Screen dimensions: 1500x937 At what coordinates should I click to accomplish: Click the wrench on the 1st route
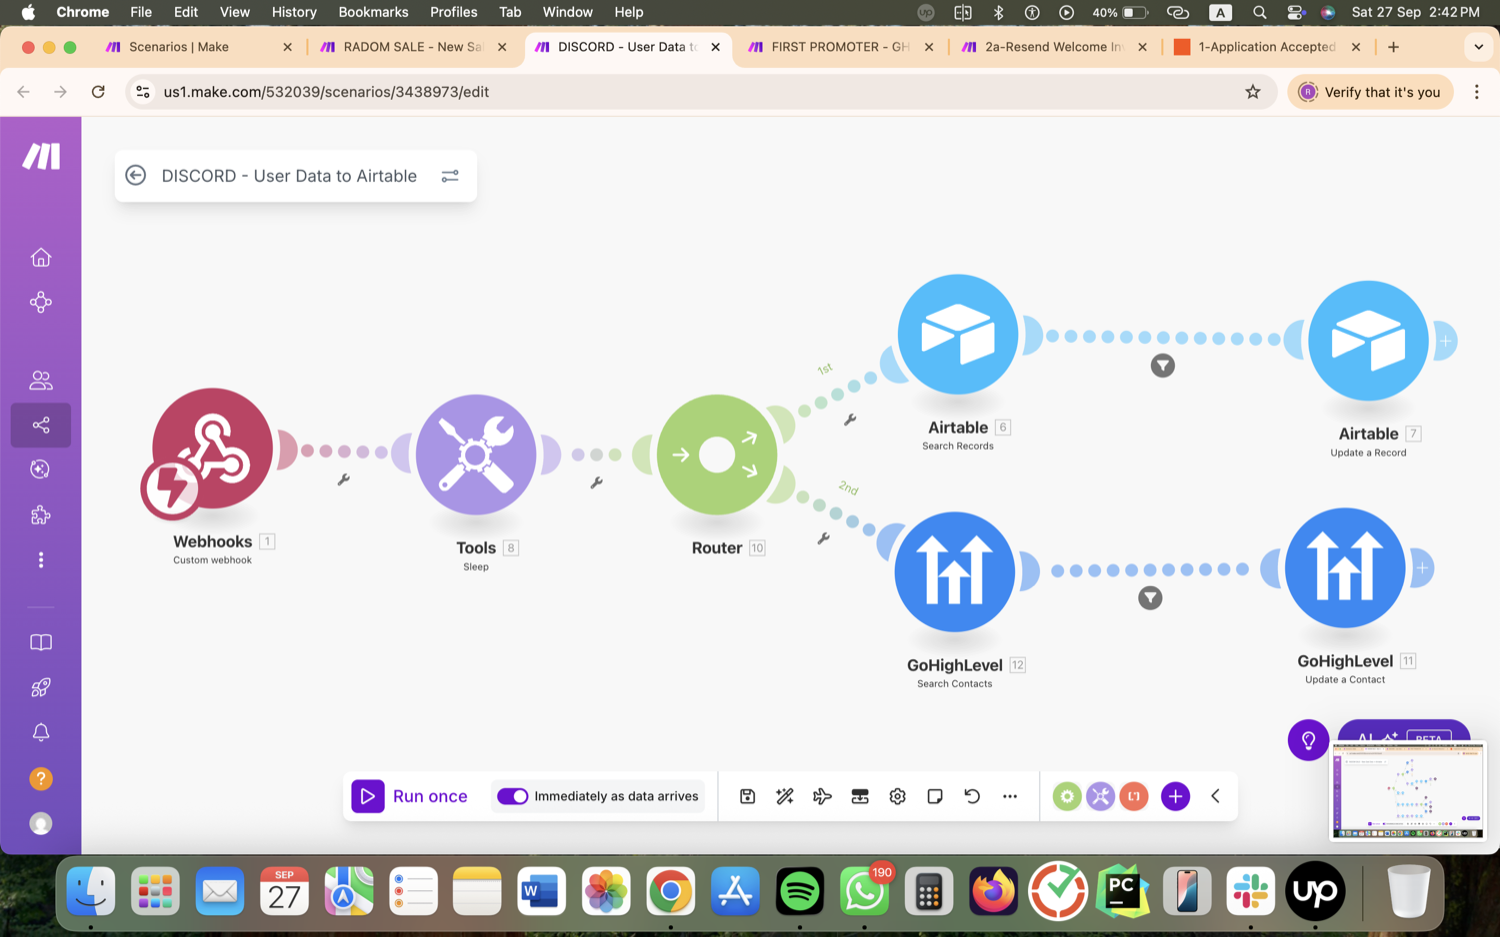point(850,420)
